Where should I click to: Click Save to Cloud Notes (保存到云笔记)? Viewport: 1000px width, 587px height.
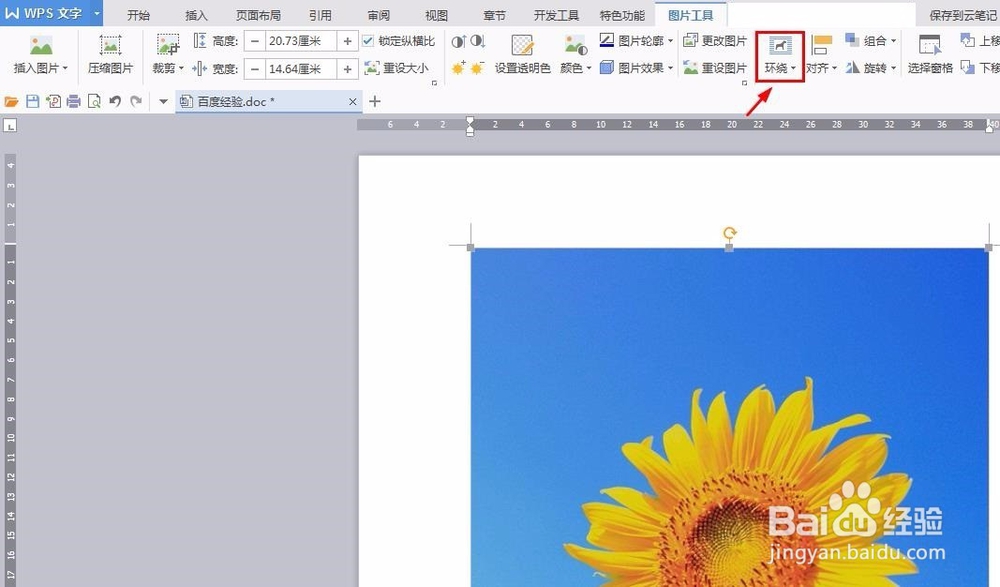963,15
